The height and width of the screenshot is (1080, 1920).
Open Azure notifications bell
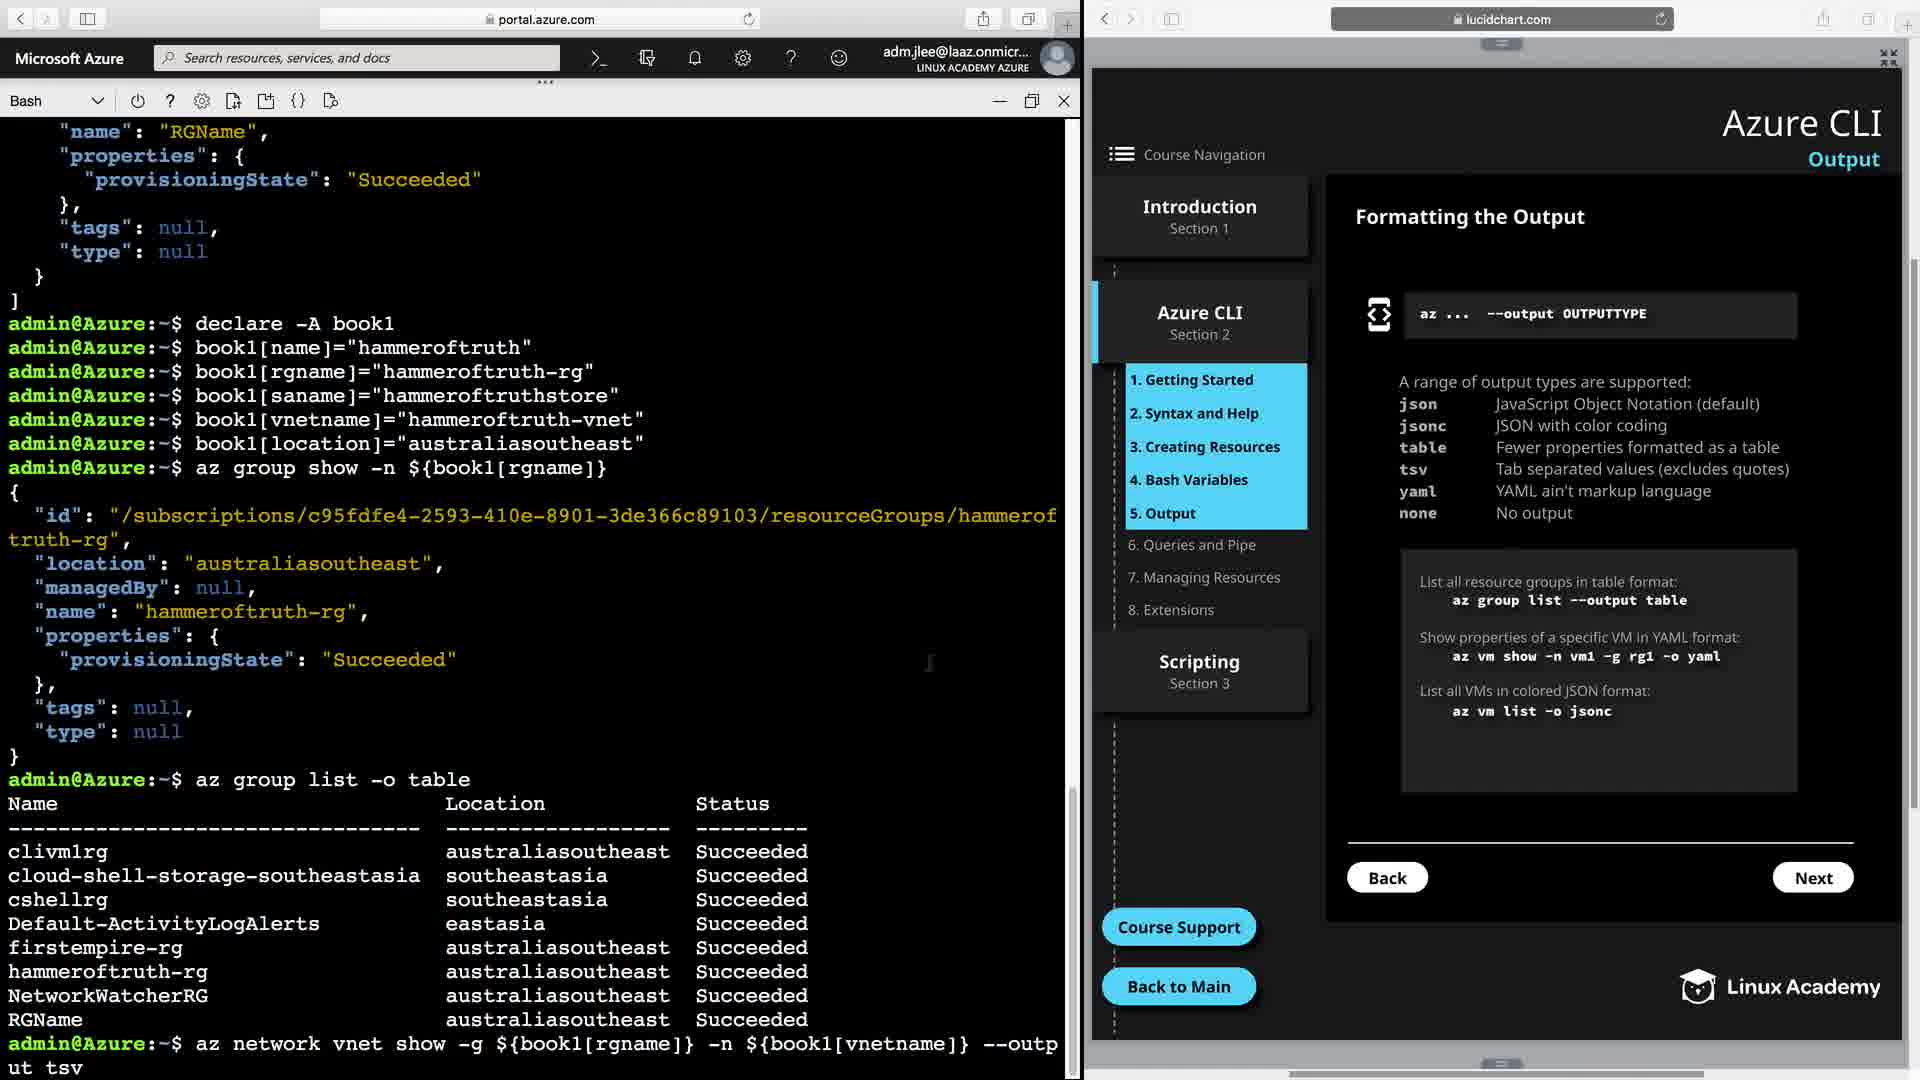pyautogui.click(x=695, y=58)
